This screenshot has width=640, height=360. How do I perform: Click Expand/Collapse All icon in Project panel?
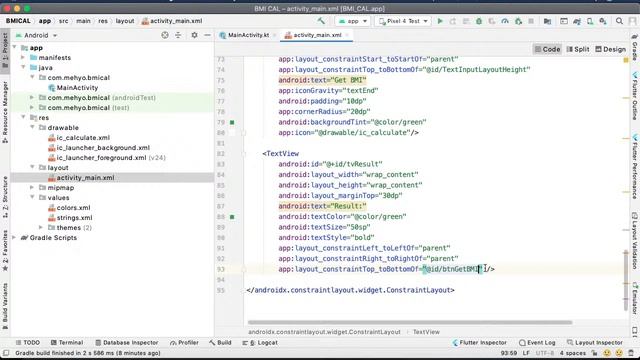(178, 35)
